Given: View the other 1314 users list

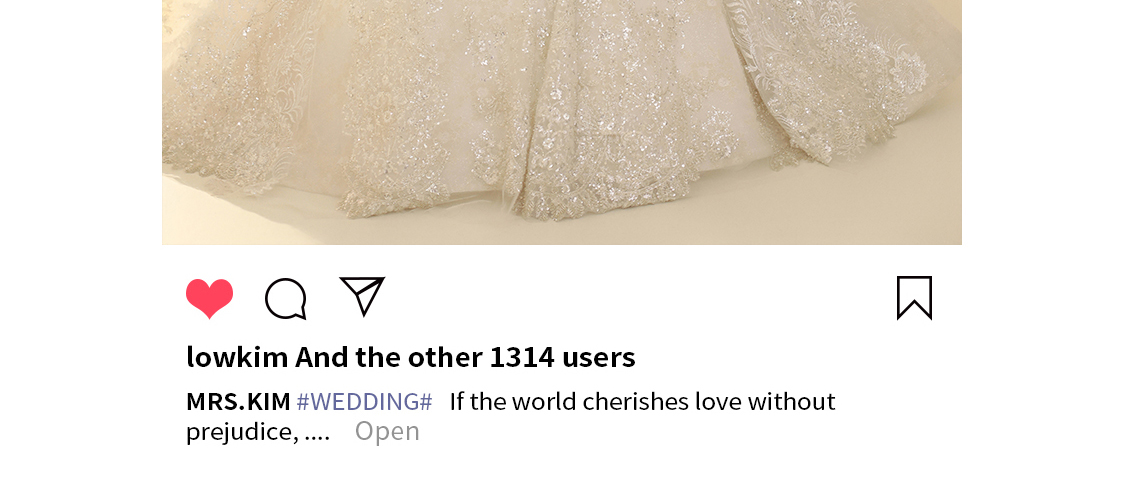Looking at the screenshot, I should (x=465, y=357).
